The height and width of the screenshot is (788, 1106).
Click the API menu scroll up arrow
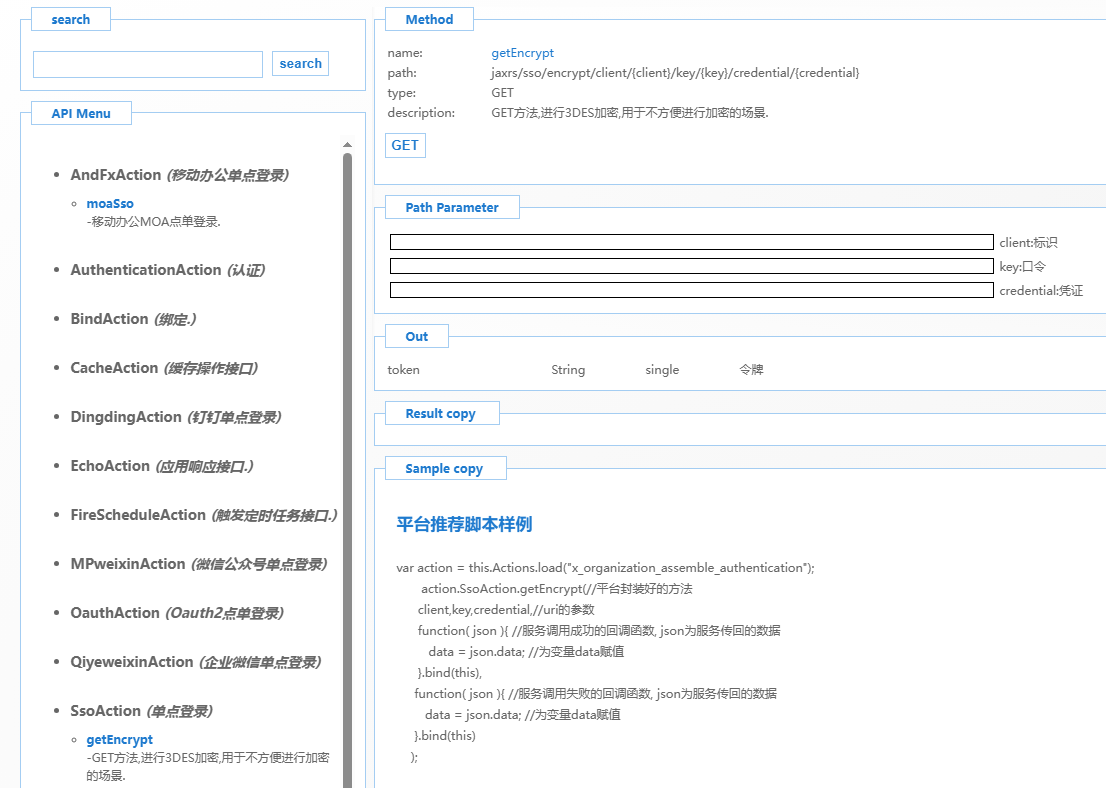pyautogui.click(x=347, y=145)
